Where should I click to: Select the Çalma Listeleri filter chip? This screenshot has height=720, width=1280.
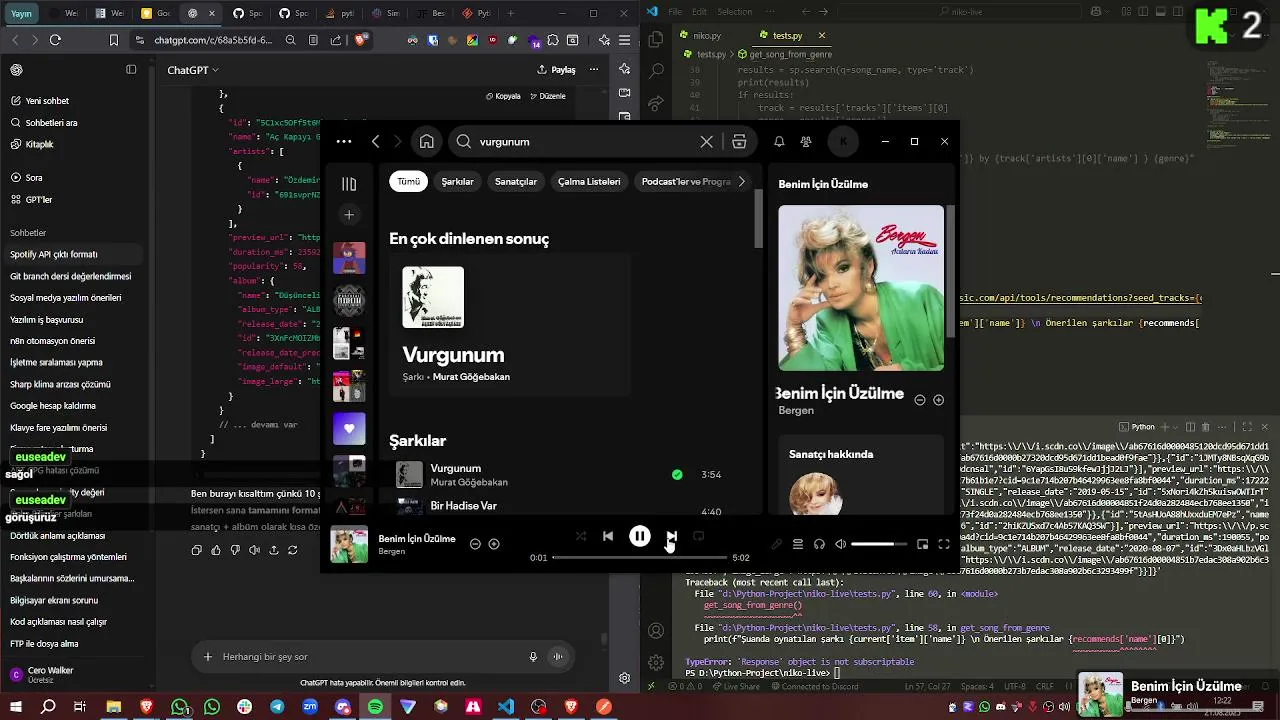tap(589, 181)
